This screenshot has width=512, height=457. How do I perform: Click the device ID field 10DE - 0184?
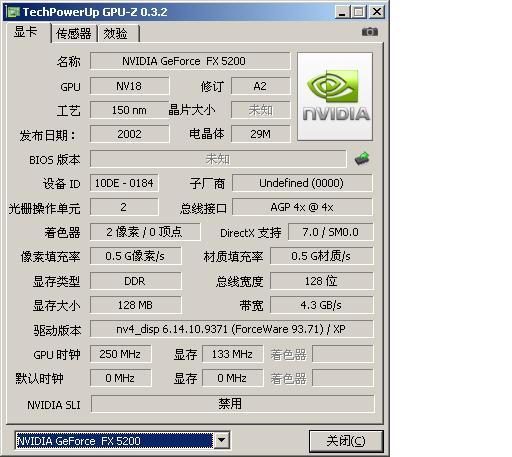click(124, 183)
